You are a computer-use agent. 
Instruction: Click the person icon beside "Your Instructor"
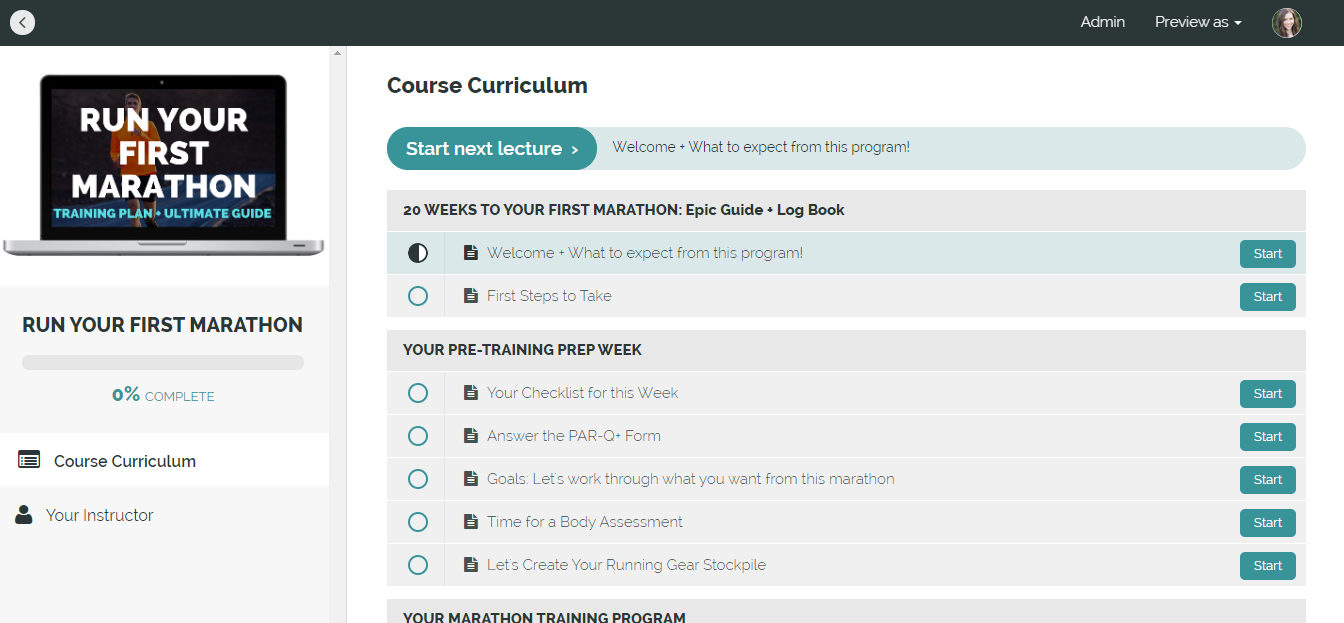click(x=22, y=514)
